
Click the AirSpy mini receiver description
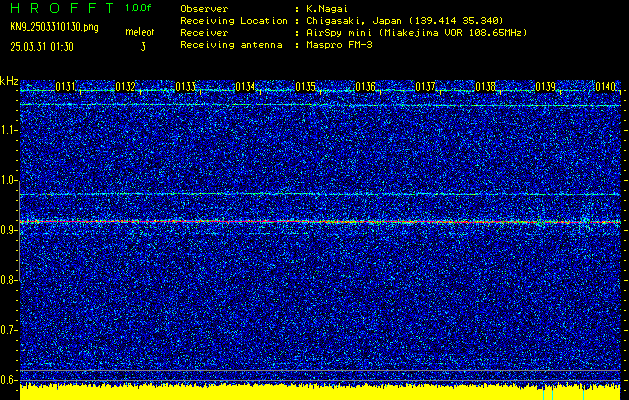(x=416, y=33)
